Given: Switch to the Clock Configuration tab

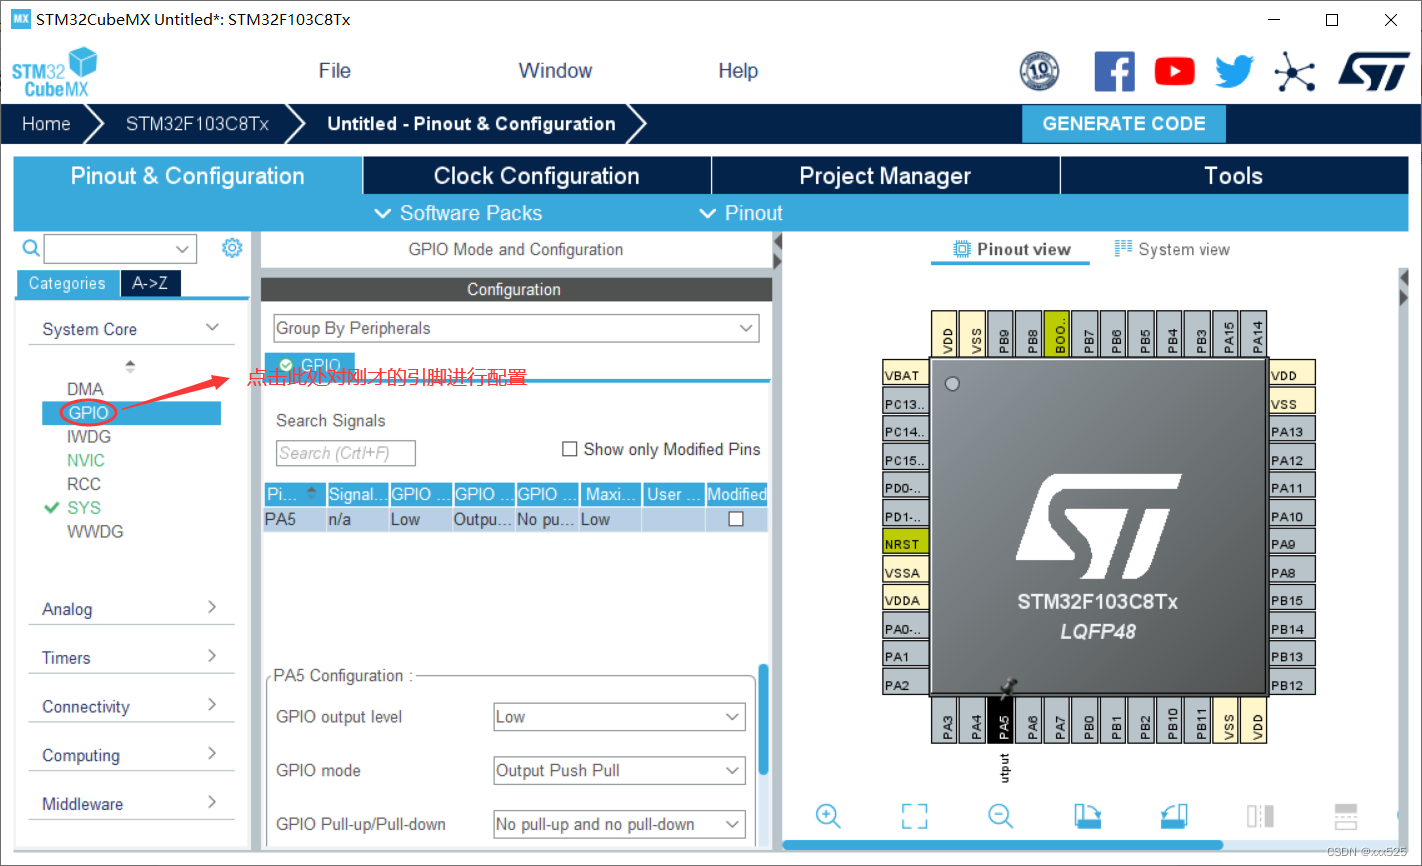Looking at the screenshot, I should click(x=537, y=176).
